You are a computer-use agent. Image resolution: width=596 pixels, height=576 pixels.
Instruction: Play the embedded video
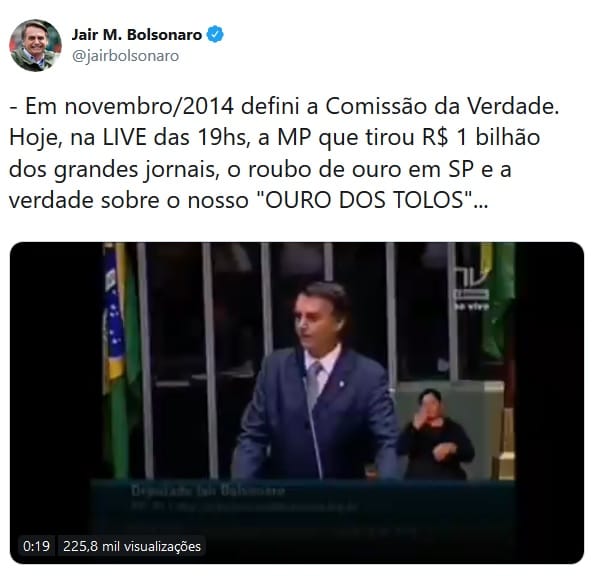pyautogui.click(x=297, y=403)
